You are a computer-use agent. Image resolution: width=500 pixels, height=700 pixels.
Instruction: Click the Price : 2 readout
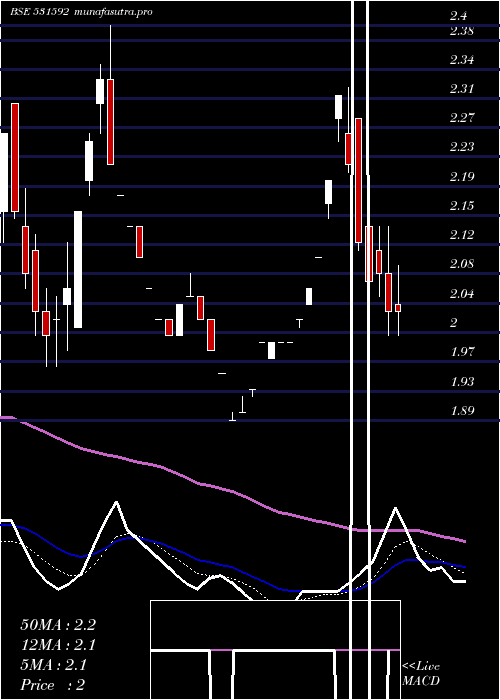click(53, 685)
